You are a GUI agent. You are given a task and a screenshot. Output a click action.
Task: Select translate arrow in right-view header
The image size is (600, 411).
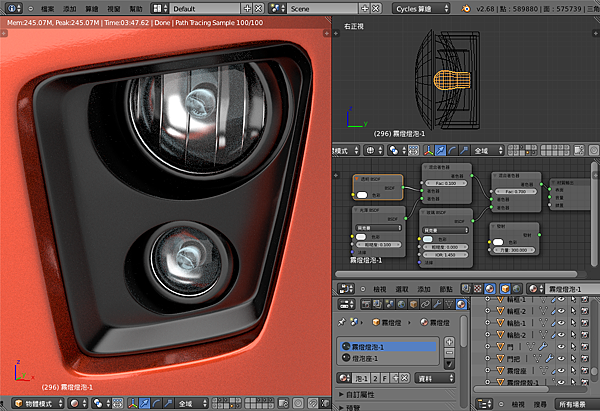click(x=440, y=150)
